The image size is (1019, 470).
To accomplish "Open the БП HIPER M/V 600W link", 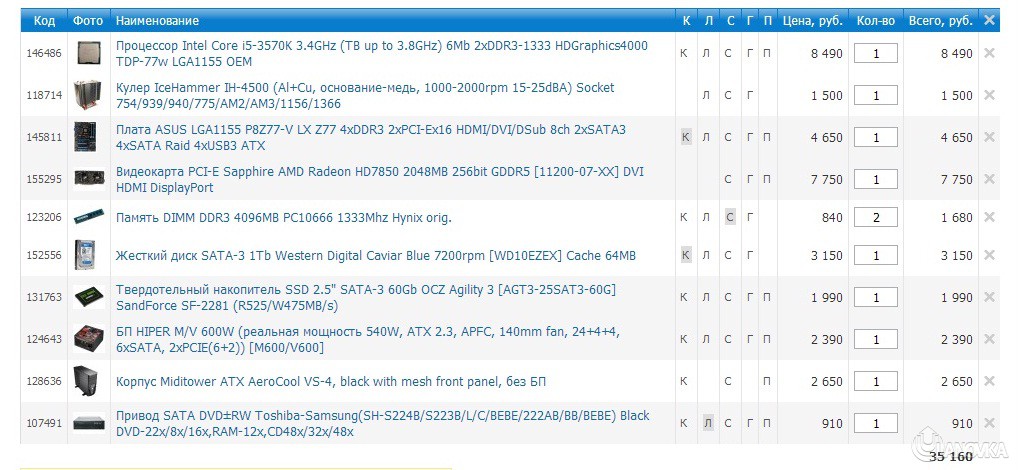I will tap(367, 340).
